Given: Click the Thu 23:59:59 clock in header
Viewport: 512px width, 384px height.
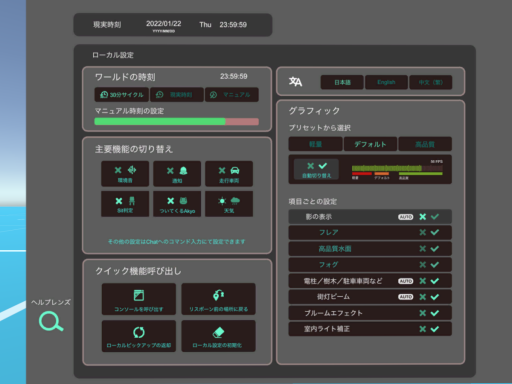Looking at the screenshot, I should click(x=223, y=25).
